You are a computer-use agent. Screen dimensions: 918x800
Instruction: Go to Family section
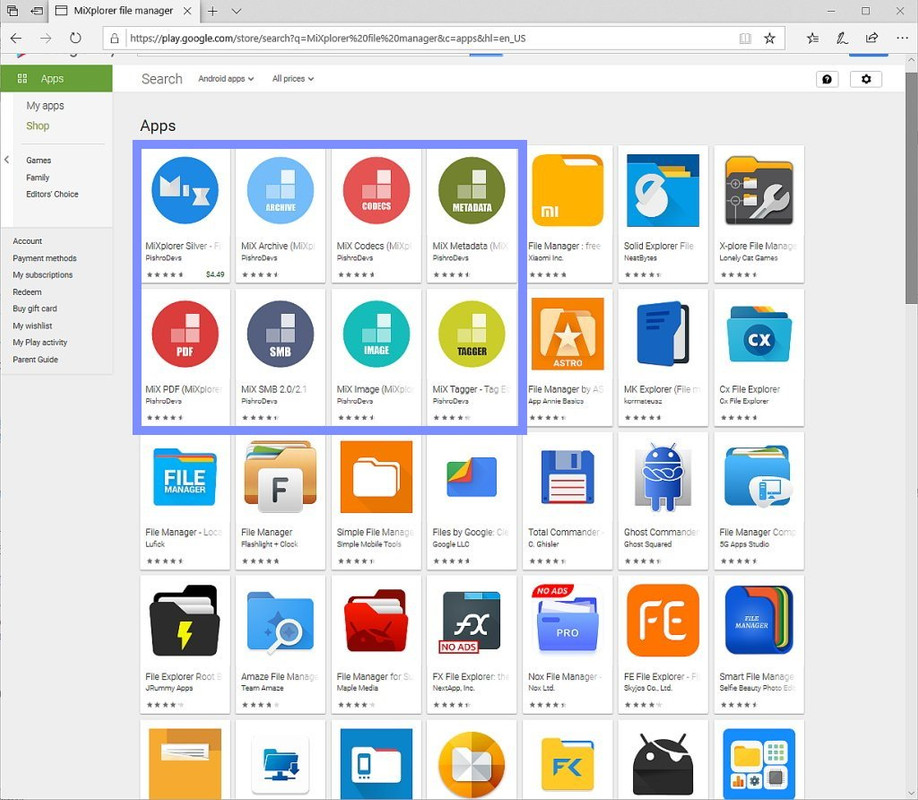click(37, 177)
